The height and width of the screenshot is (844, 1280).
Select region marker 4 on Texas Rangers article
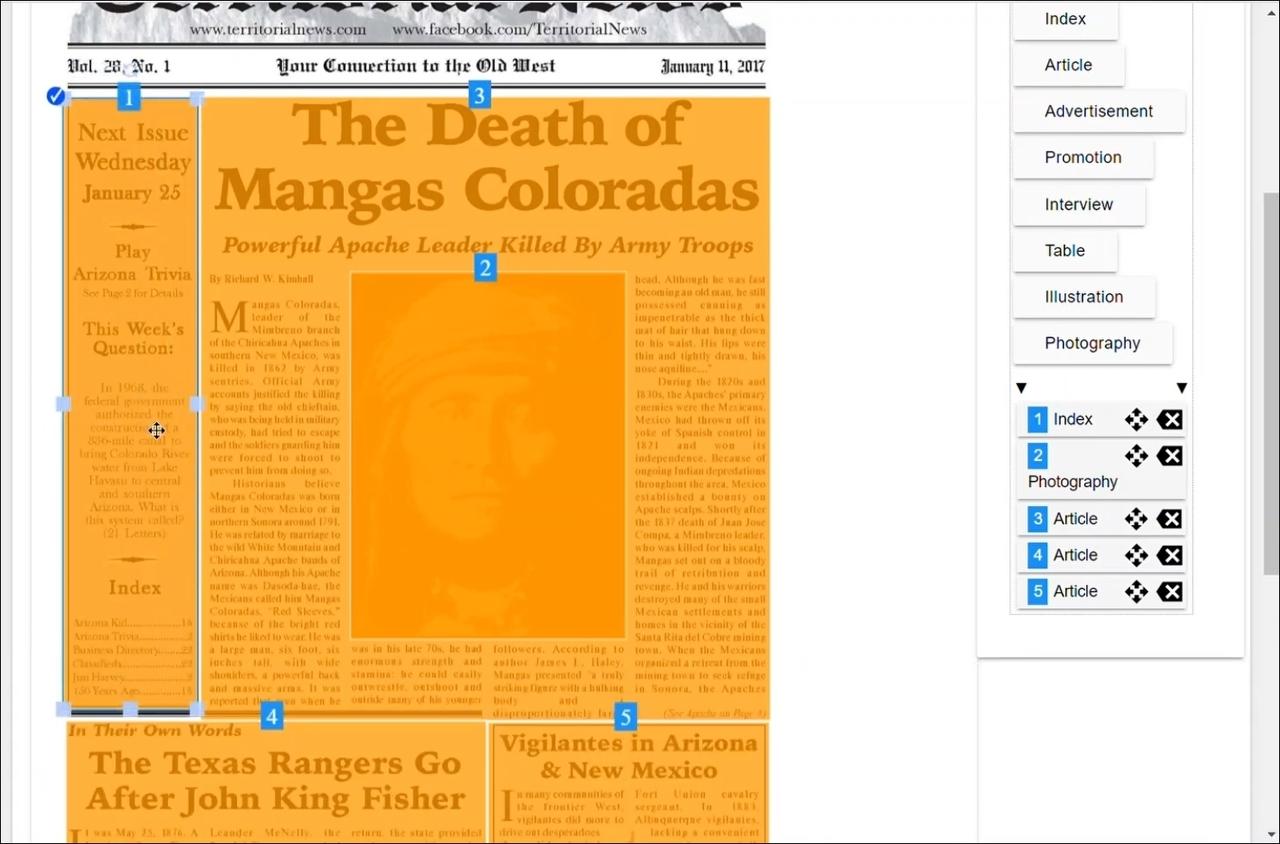click(x=271, y=716)
